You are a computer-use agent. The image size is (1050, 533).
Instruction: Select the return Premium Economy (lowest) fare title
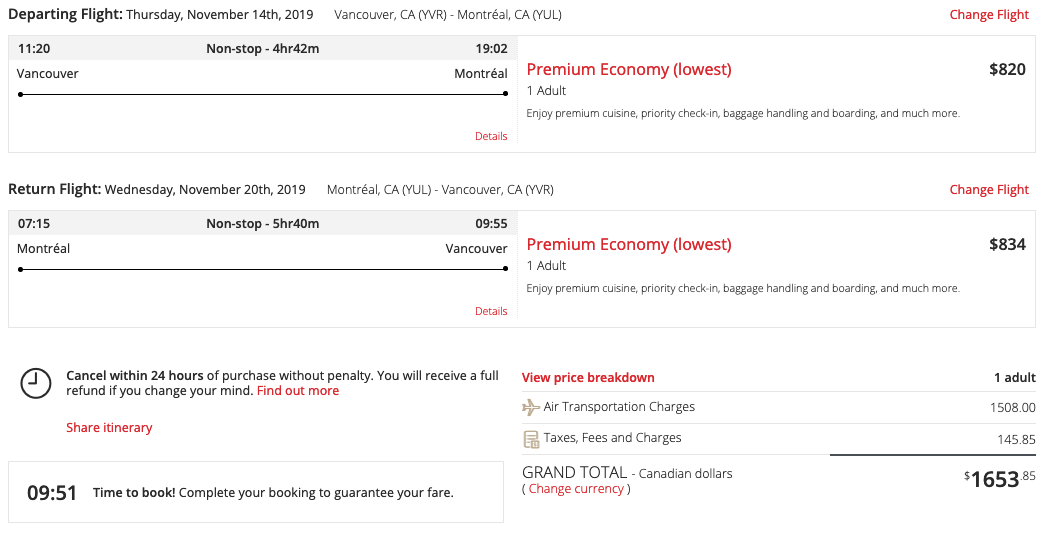tap(629, 245)
